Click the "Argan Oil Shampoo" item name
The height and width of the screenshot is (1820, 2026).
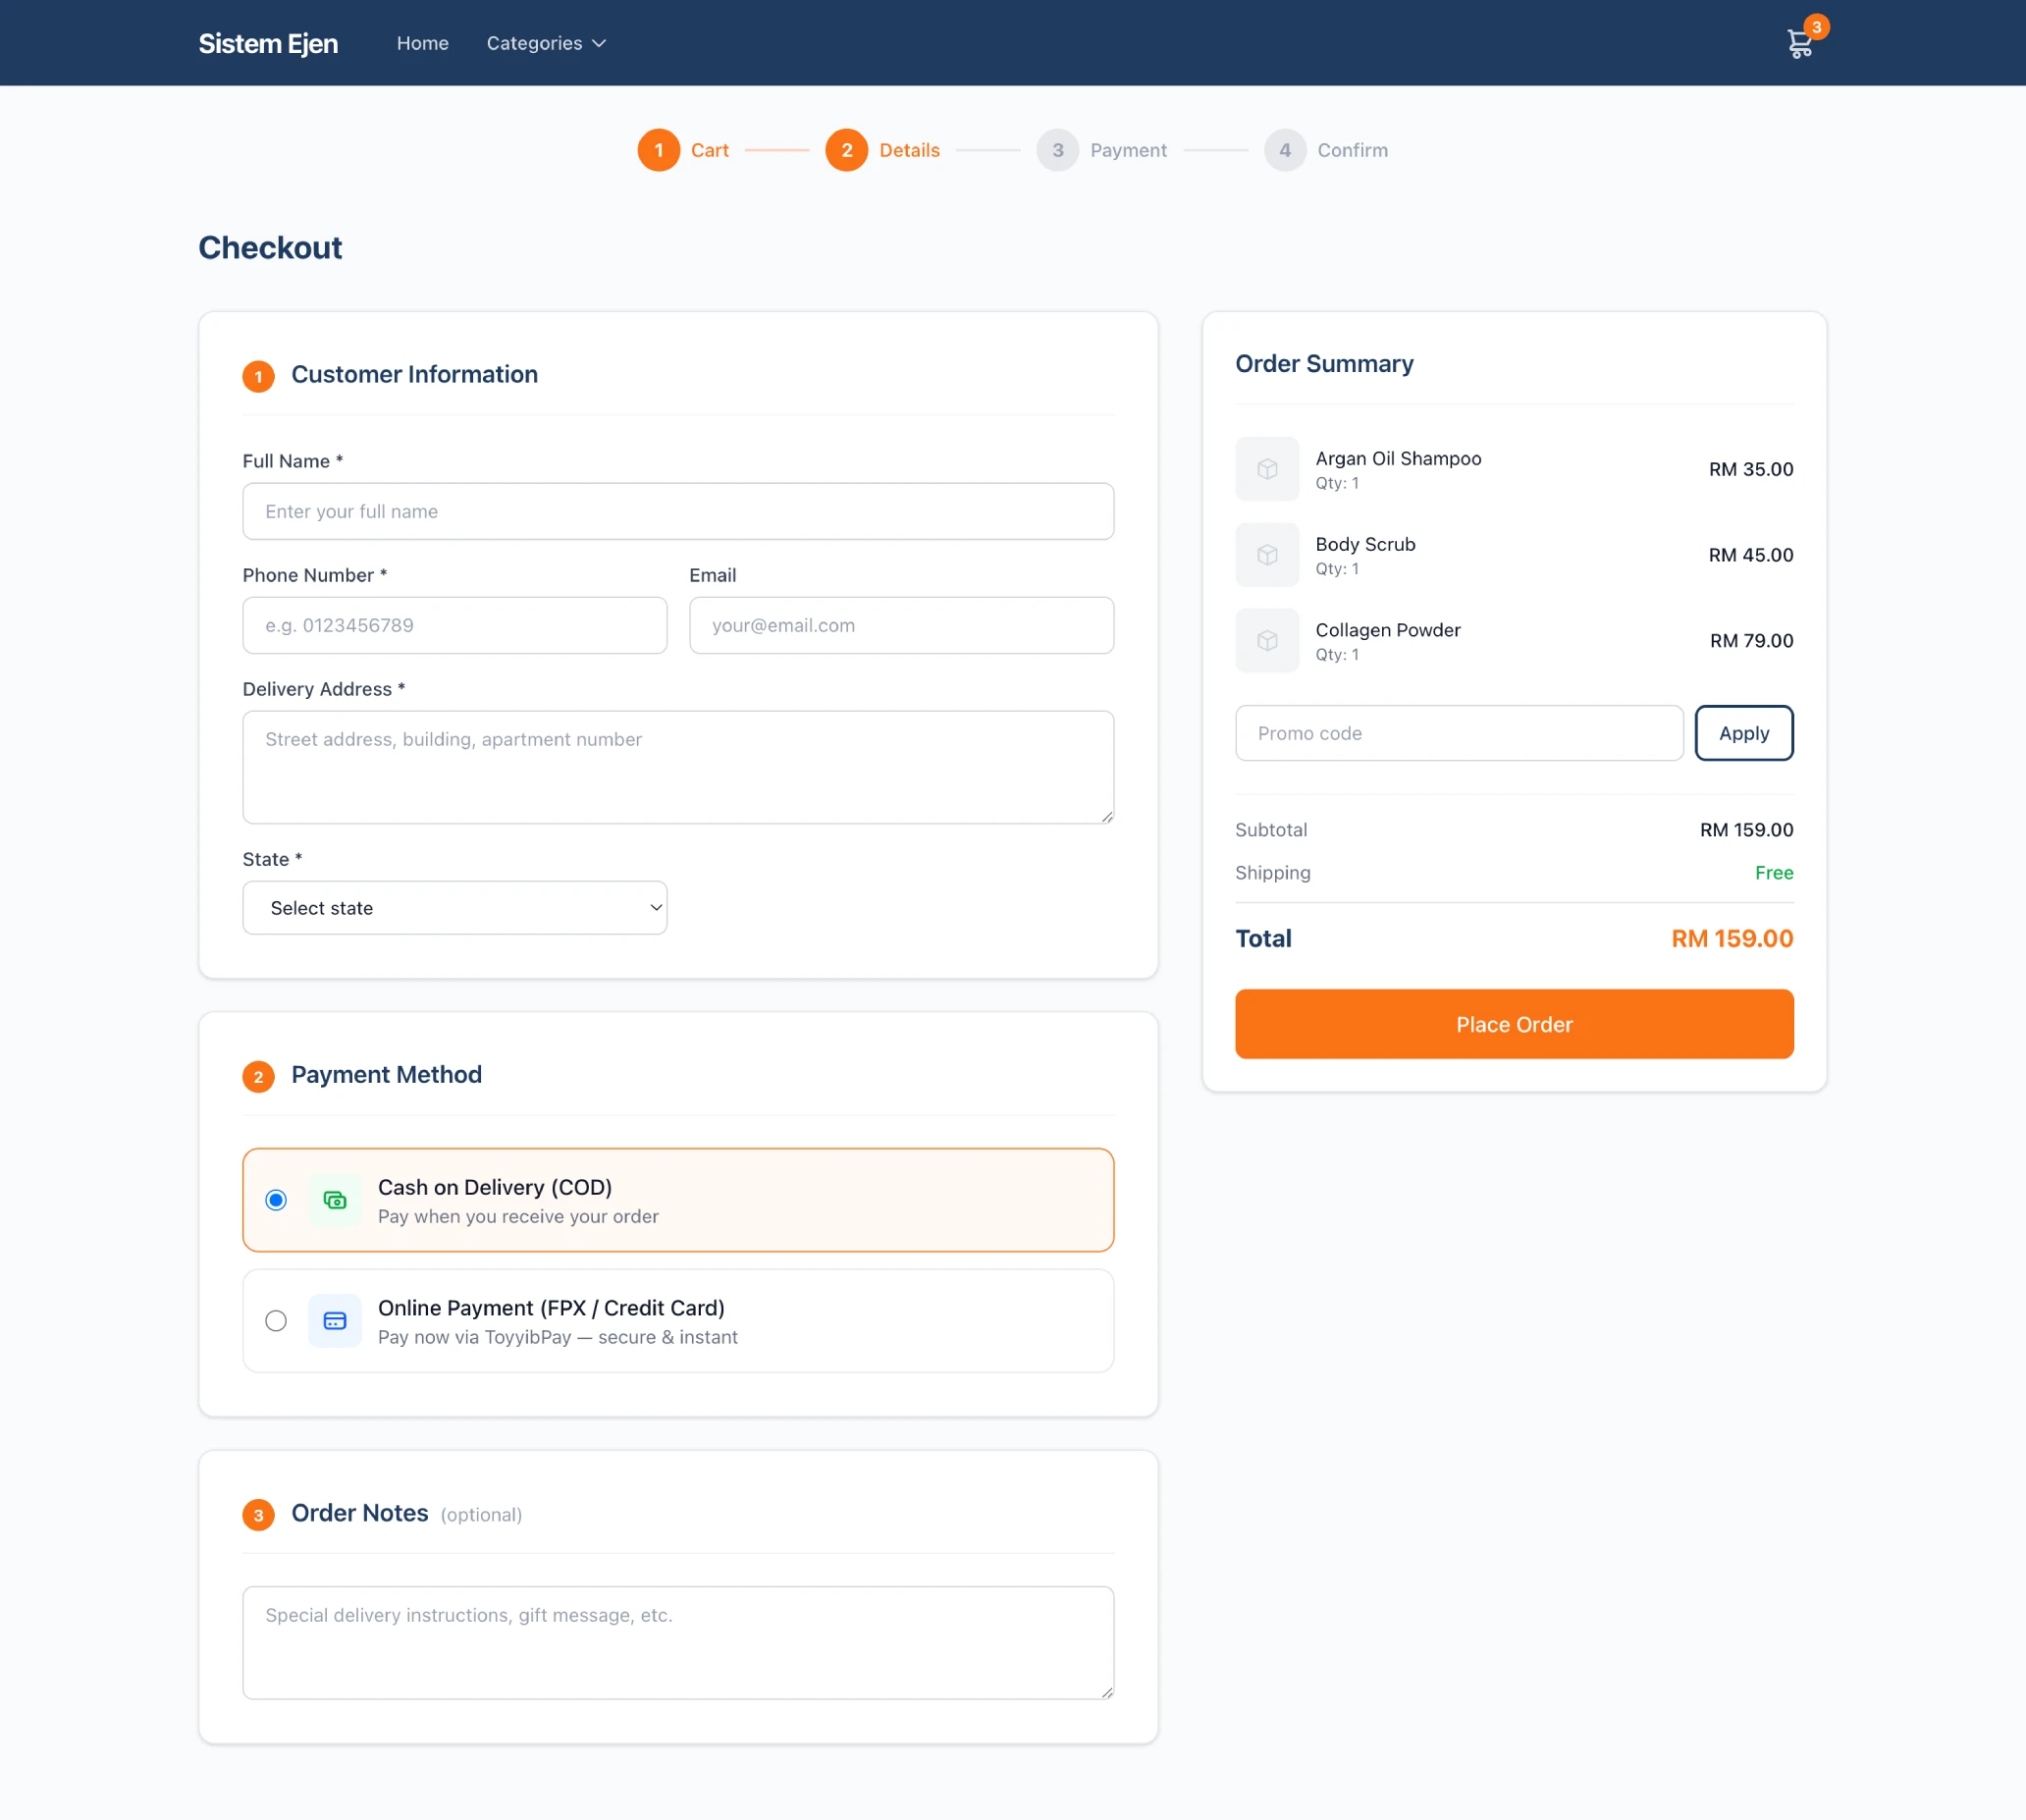[x=1398, y=458]
